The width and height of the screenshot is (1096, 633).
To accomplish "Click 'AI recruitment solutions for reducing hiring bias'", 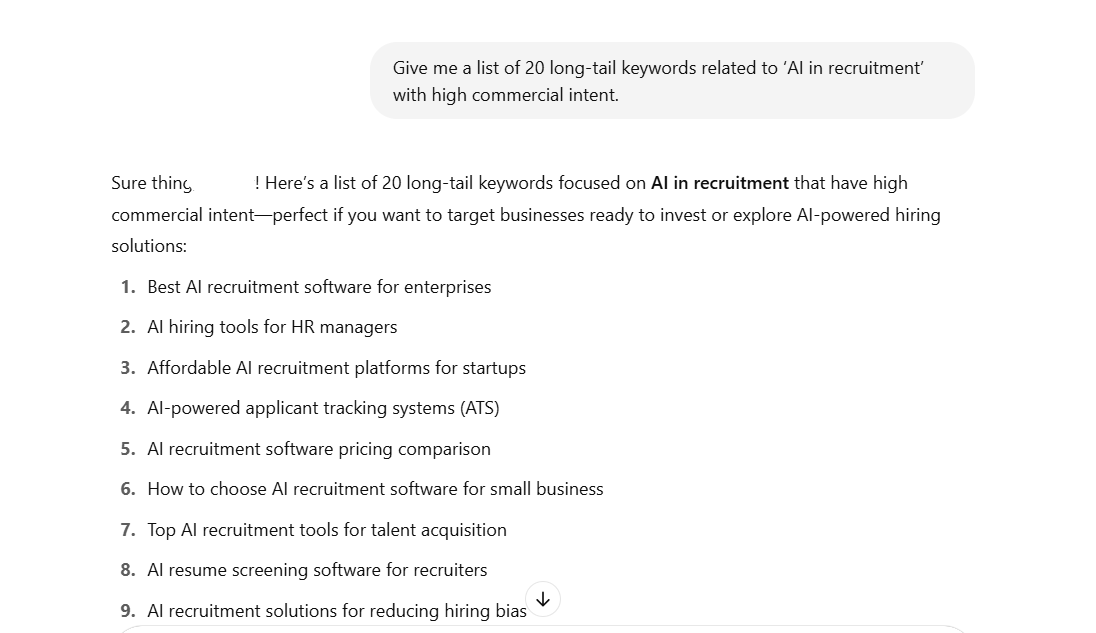I will tap(336, 611).
